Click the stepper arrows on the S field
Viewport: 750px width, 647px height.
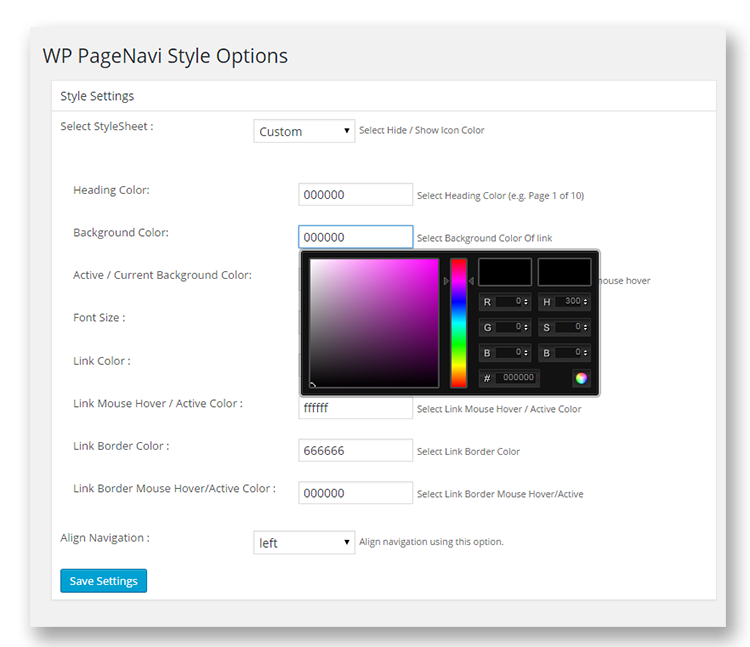(585, 328)
